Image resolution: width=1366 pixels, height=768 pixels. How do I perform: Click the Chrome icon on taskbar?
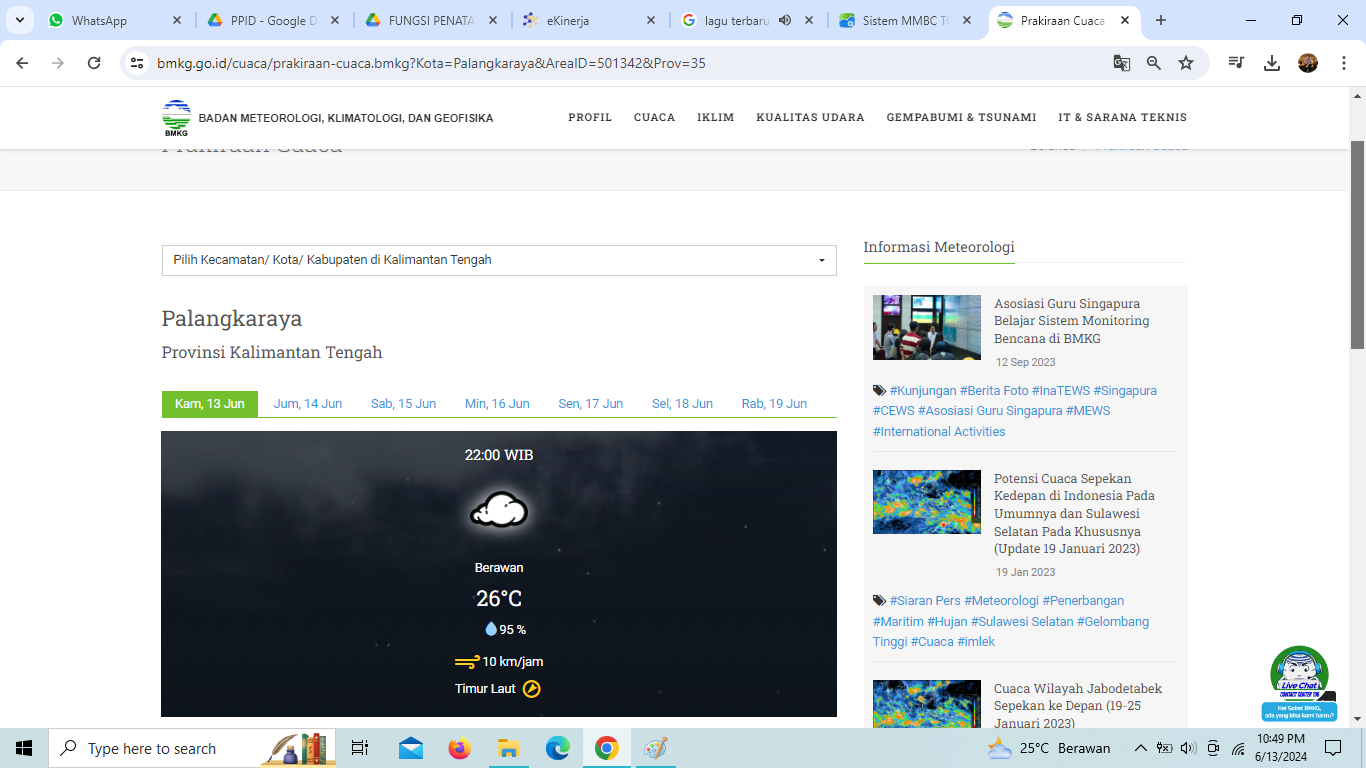(x=606, y=748)
